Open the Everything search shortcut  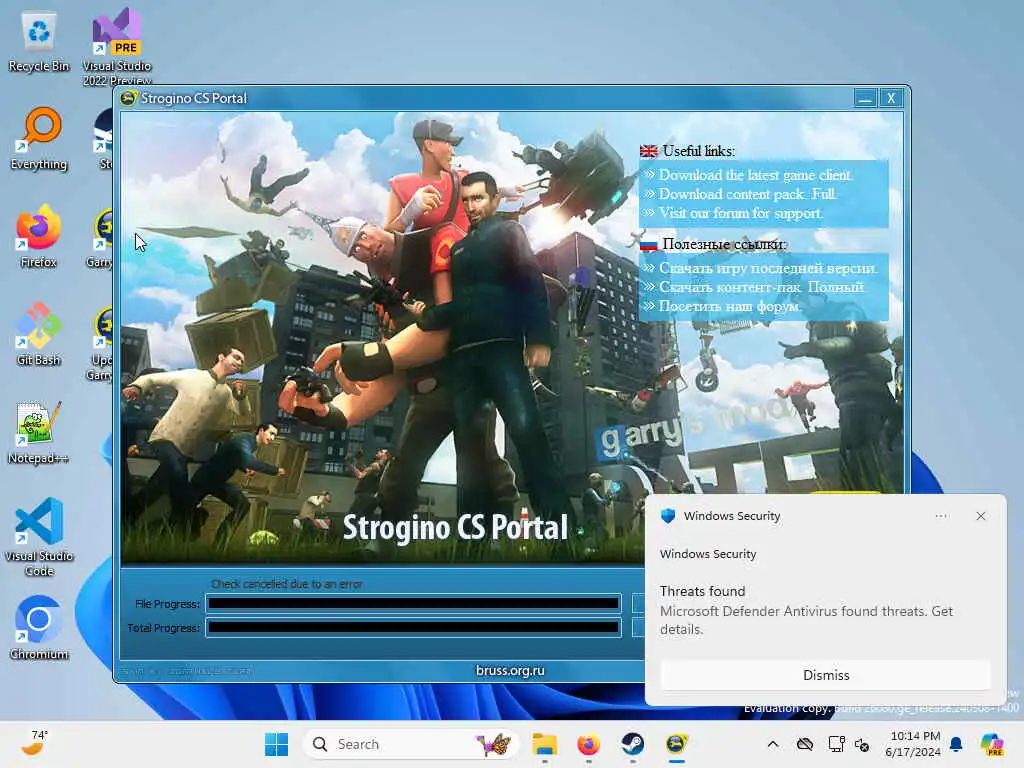click(39, 138)
